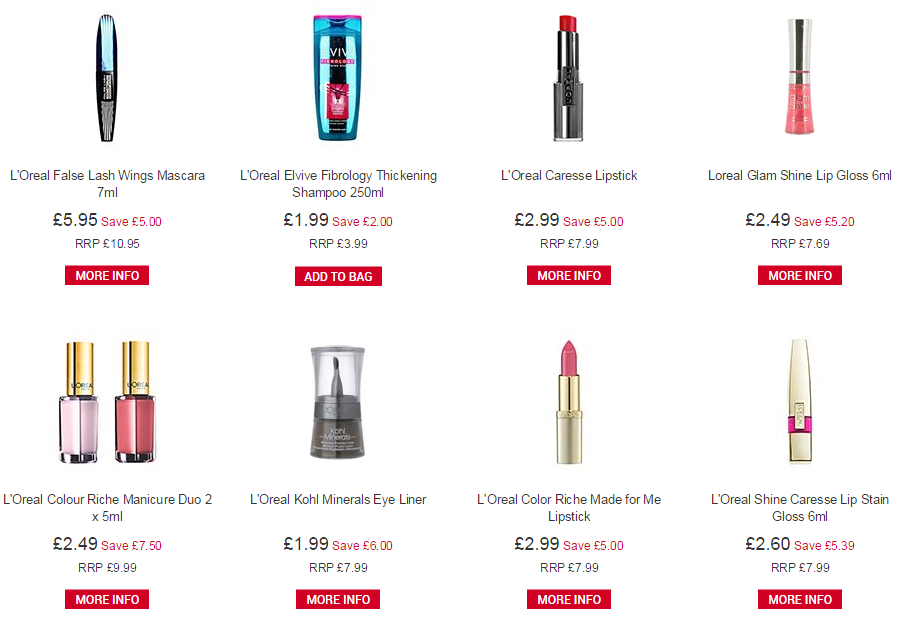899x622 pixels.
Task: Add the Elvive Fibrology shampoo to bag
Action: [x=338, y=276]
